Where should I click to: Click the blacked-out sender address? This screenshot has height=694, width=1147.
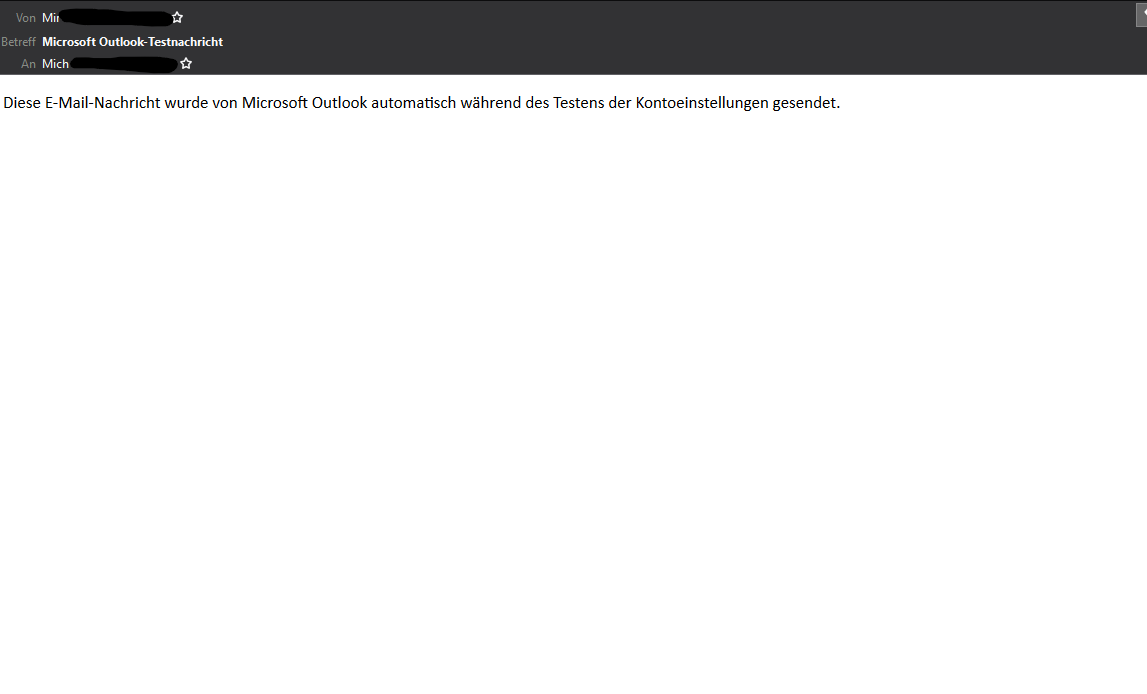(x=116, y=18)
